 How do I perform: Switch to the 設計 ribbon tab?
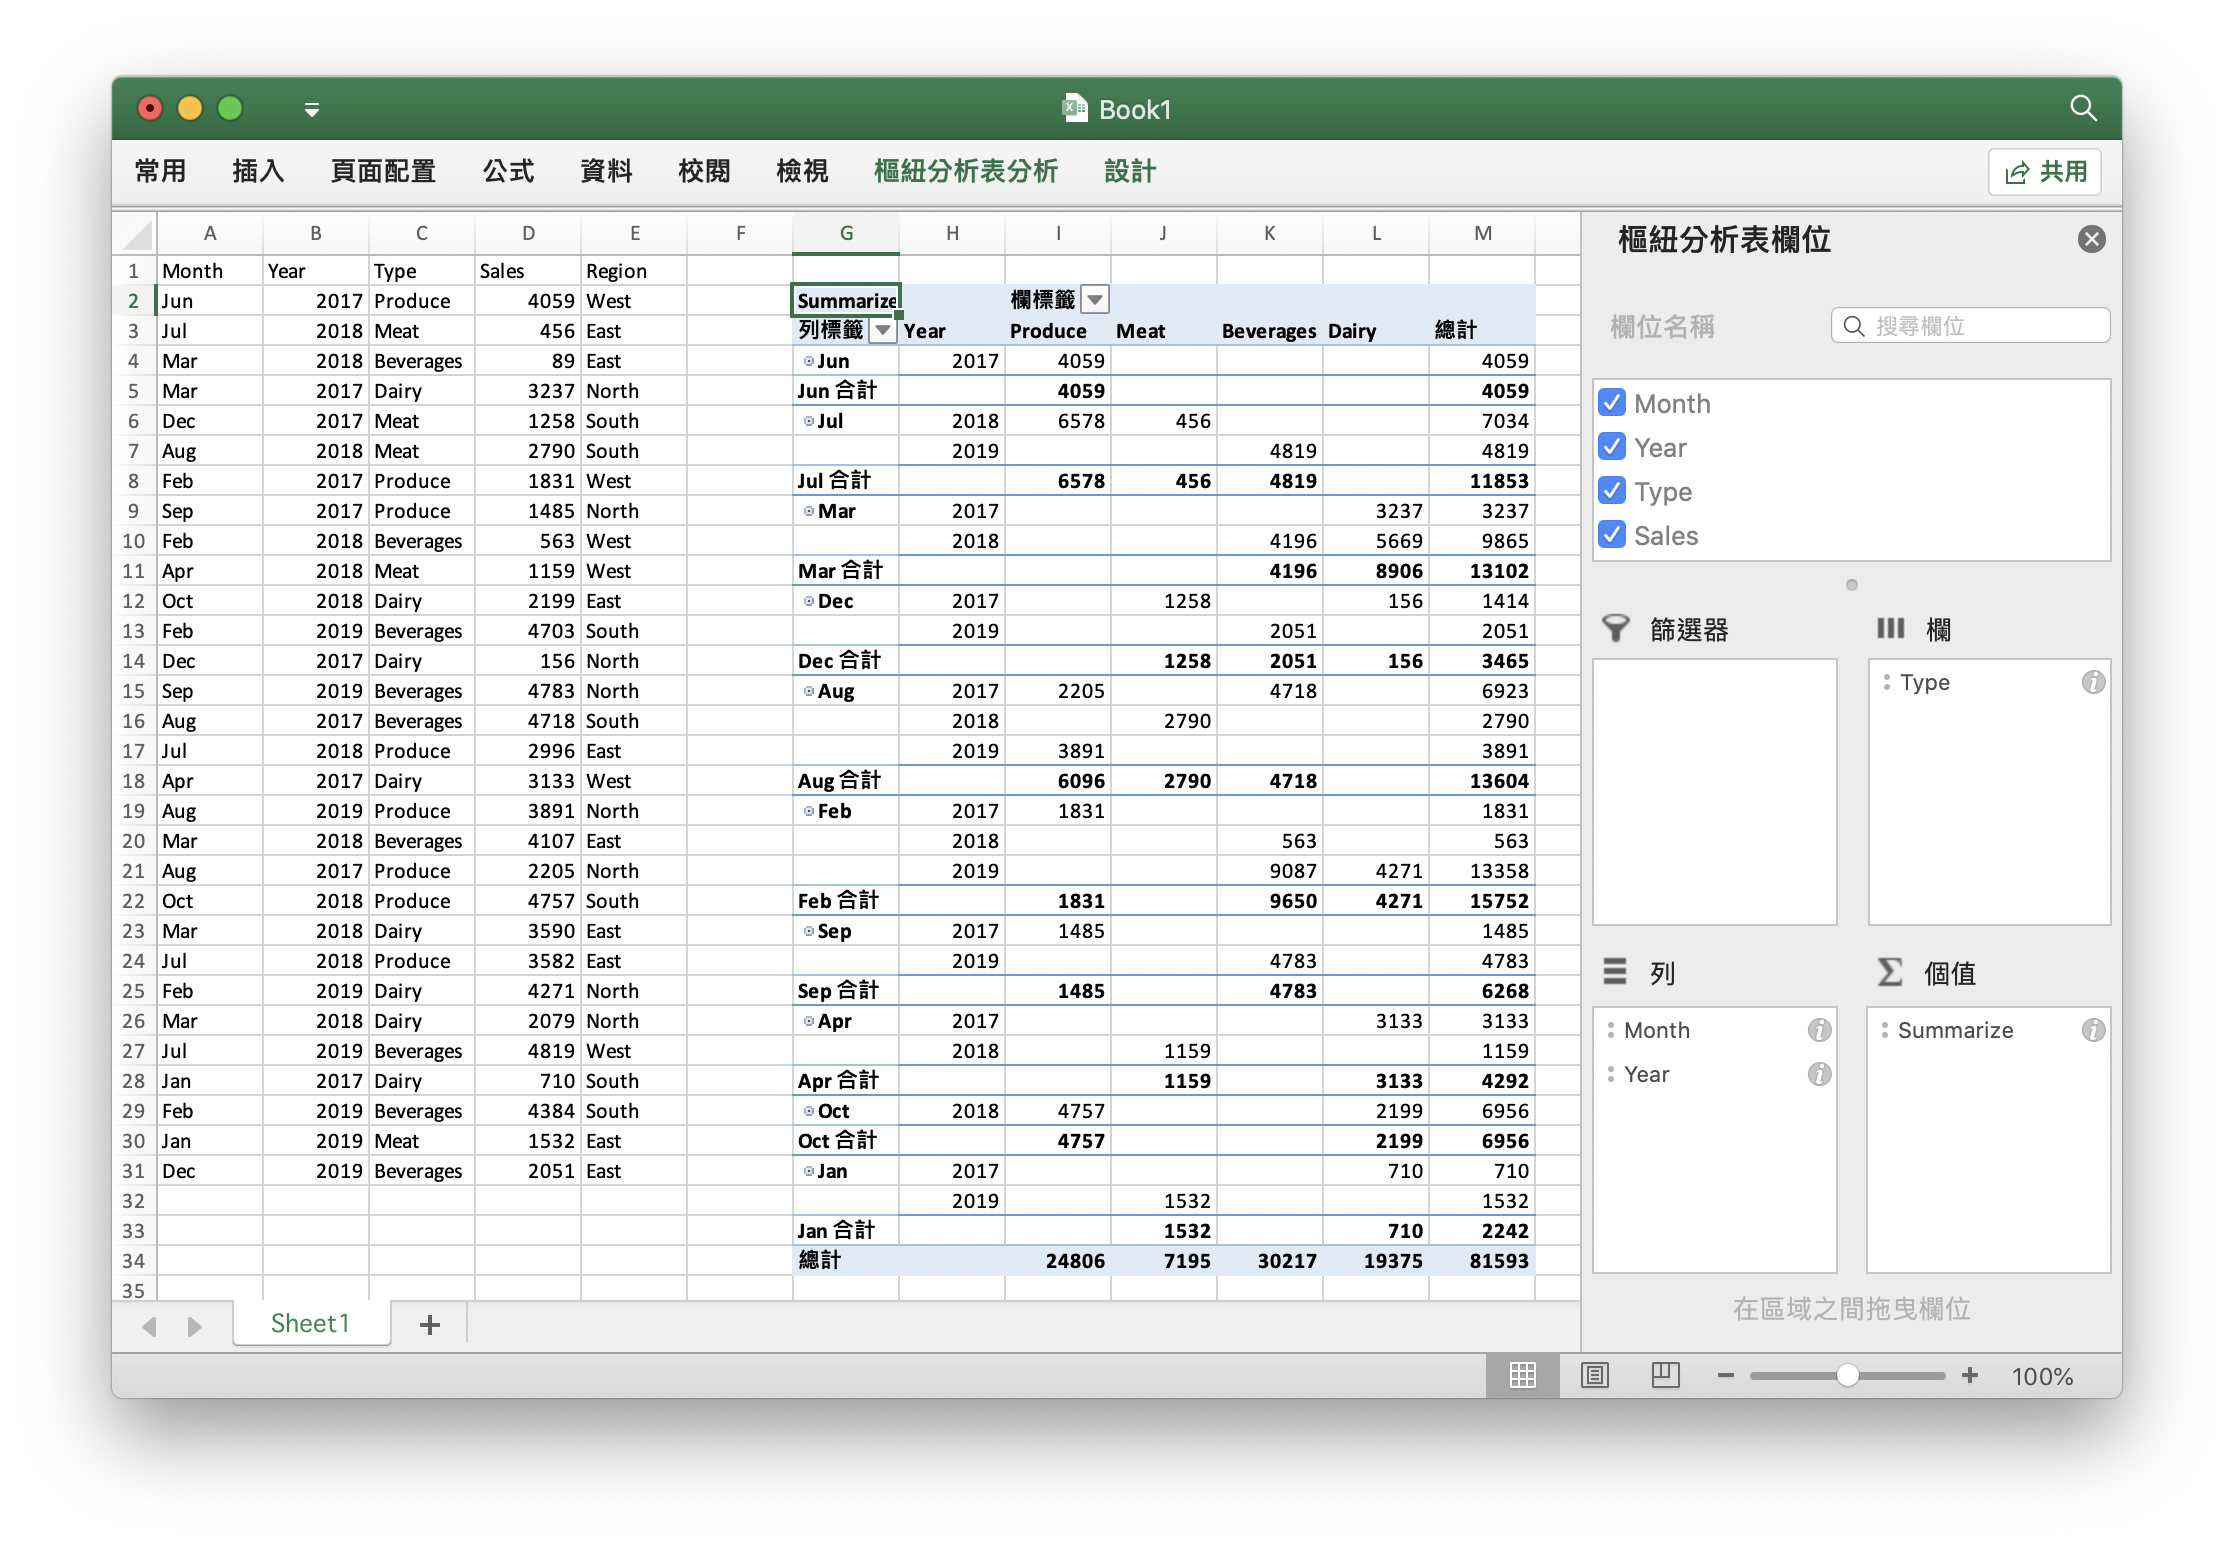1130,171
